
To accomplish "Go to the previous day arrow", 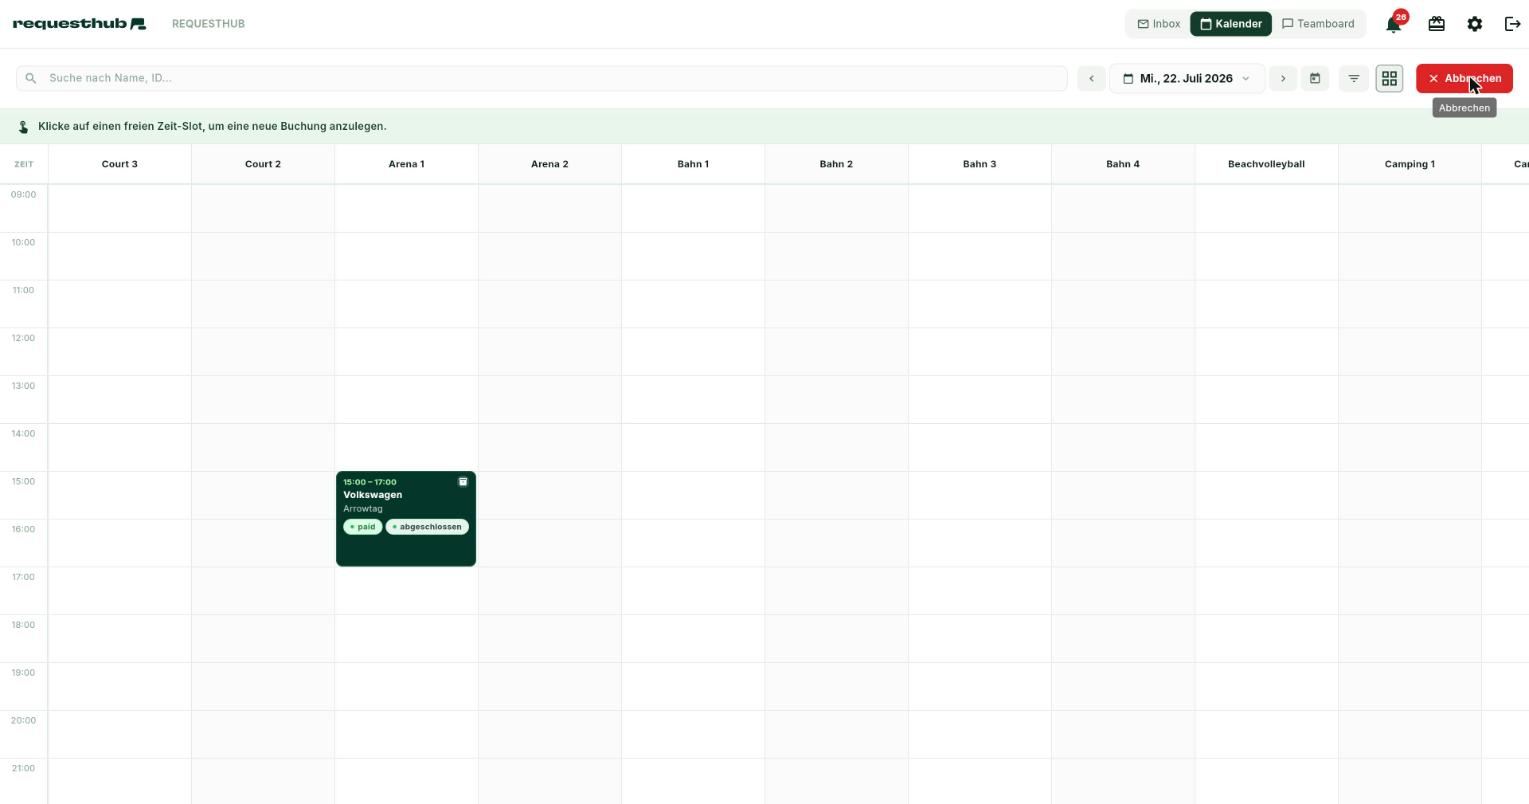I will (x=1091, y=78).
